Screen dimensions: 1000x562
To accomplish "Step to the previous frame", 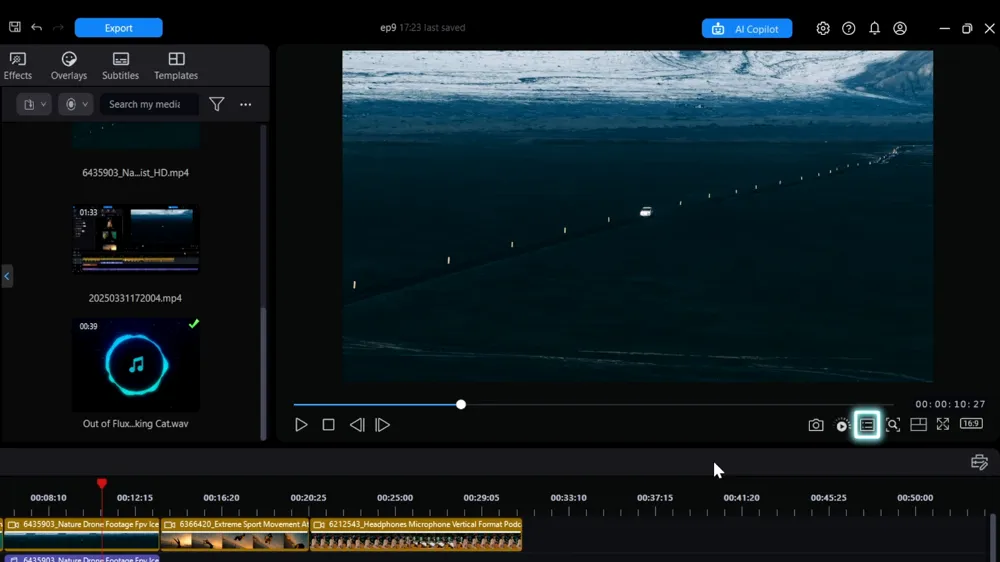I will 357,425.
